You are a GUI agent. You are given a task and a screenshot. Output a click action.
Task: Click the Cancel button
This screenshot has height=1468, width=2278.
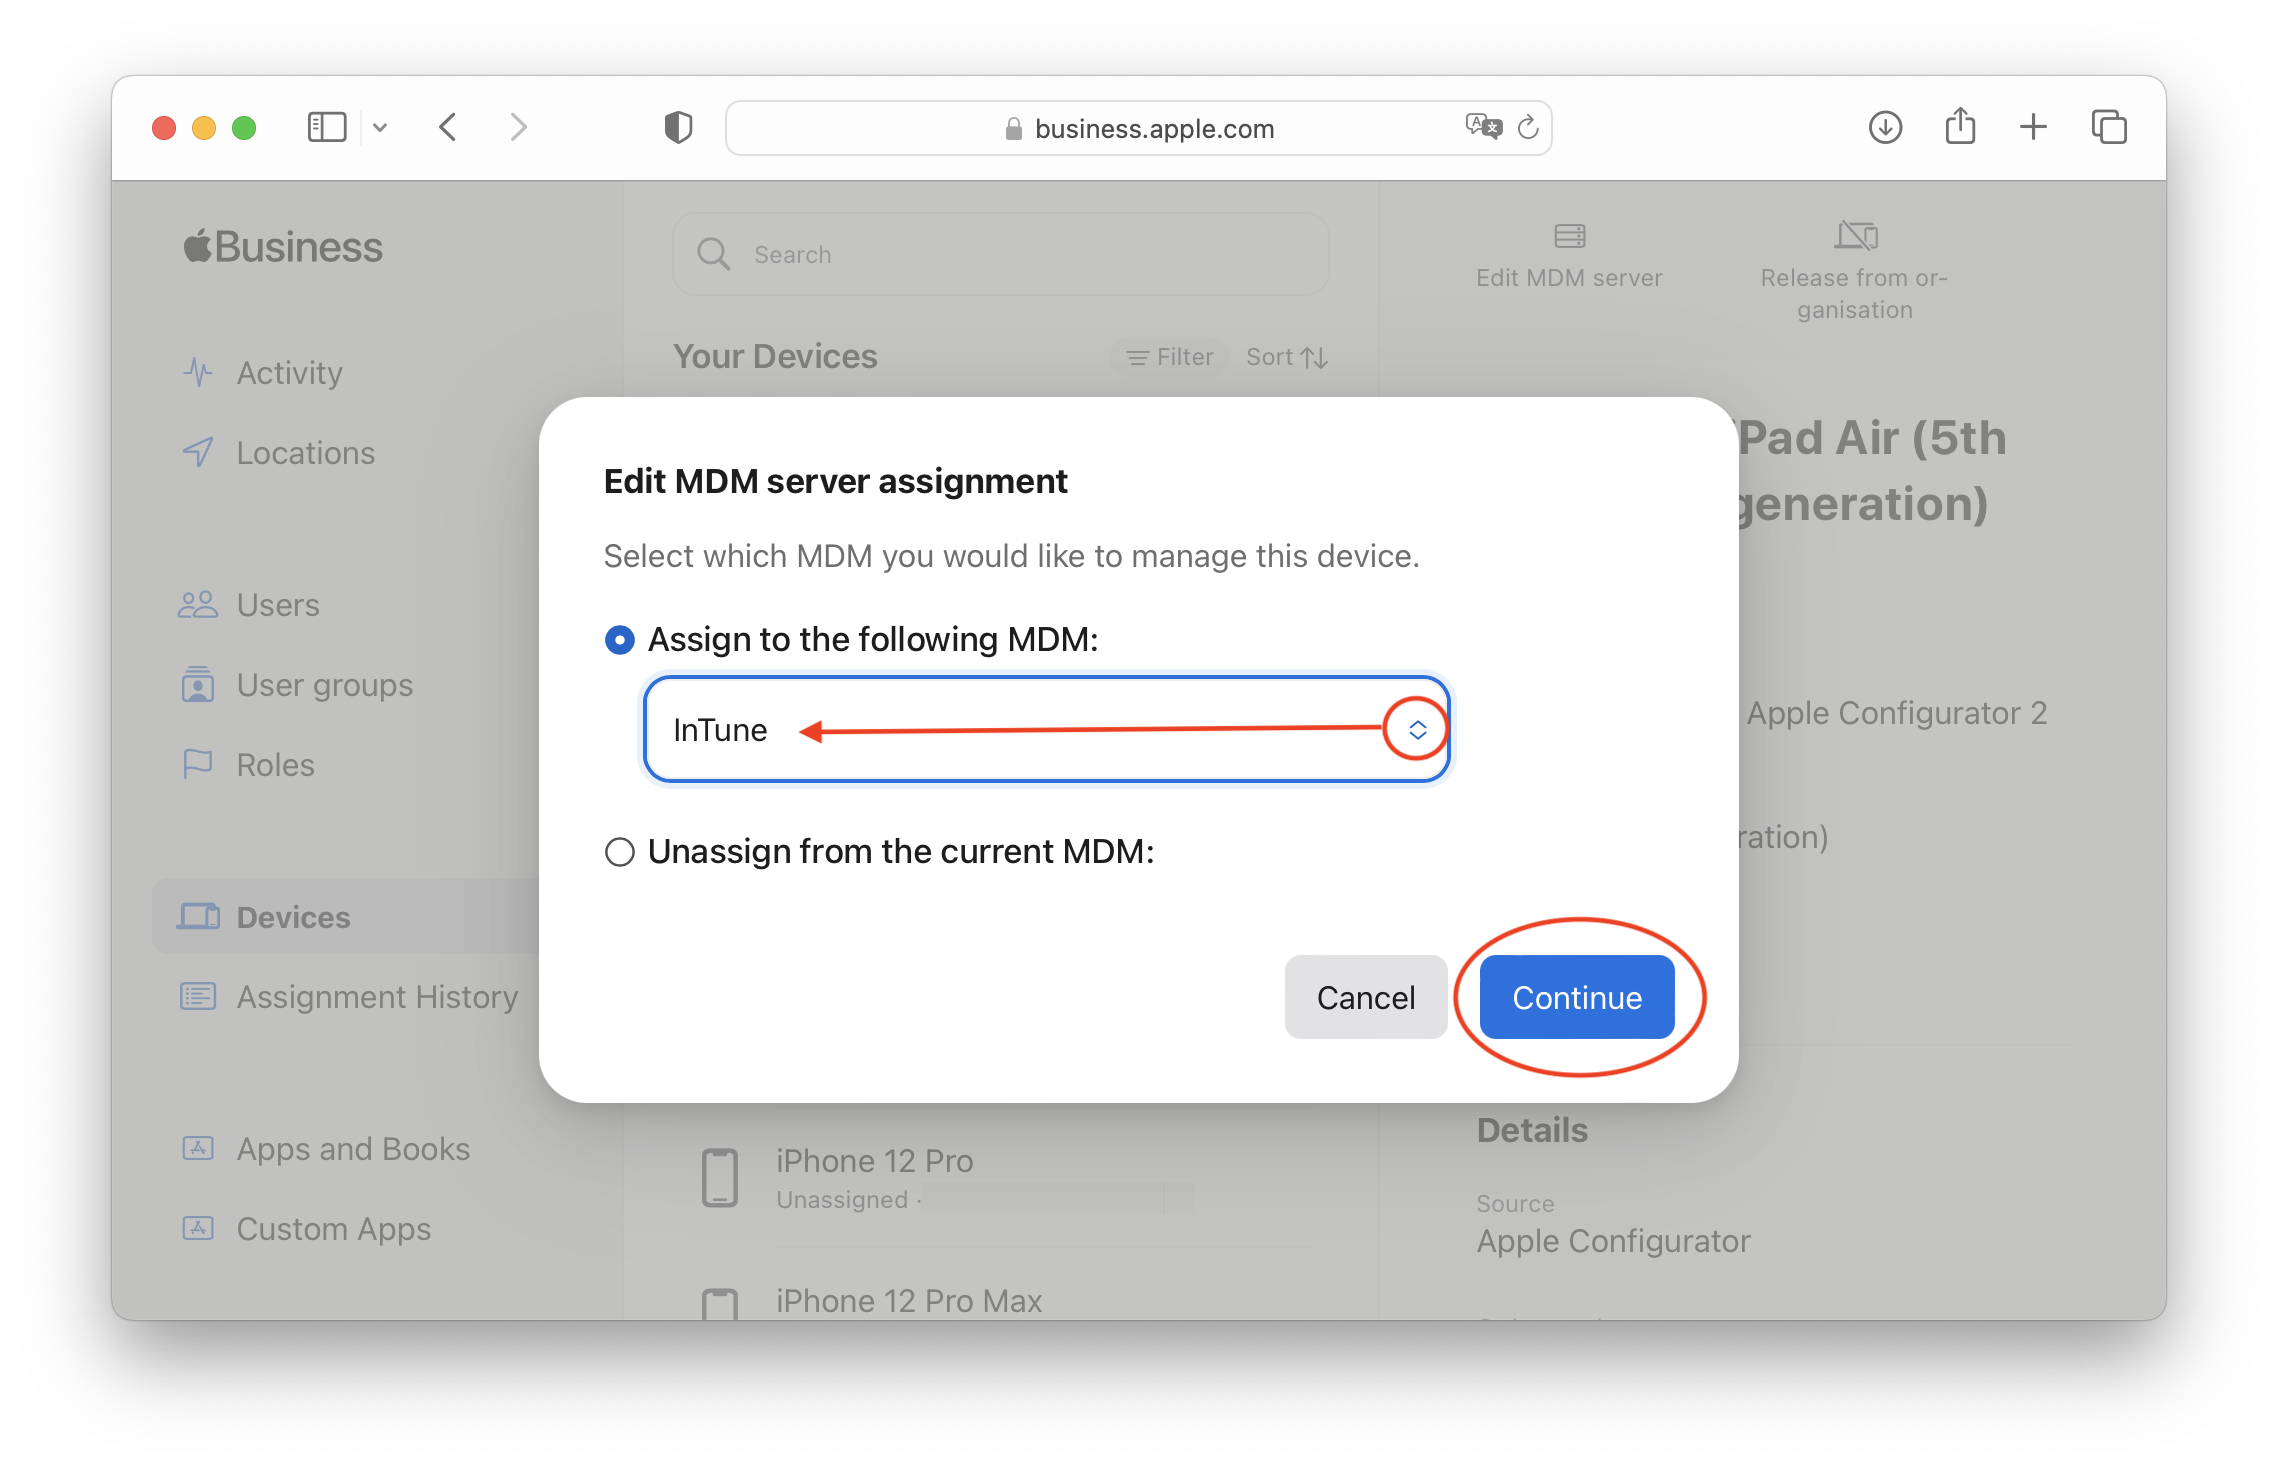pyautogui.click(x=1365, y=997)
